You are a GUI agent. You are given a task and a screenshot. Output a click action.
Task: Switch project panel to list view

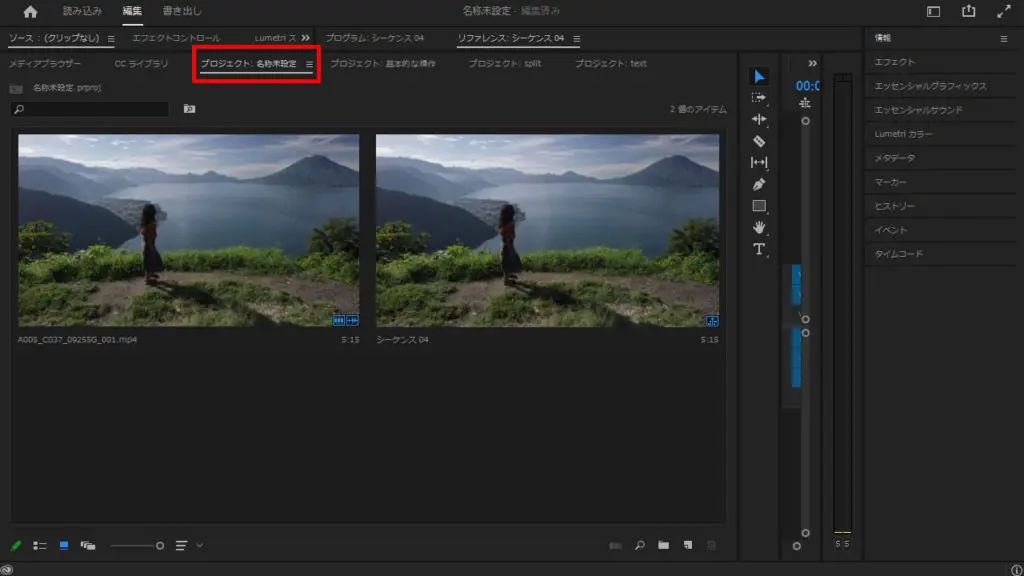point(40,545)
